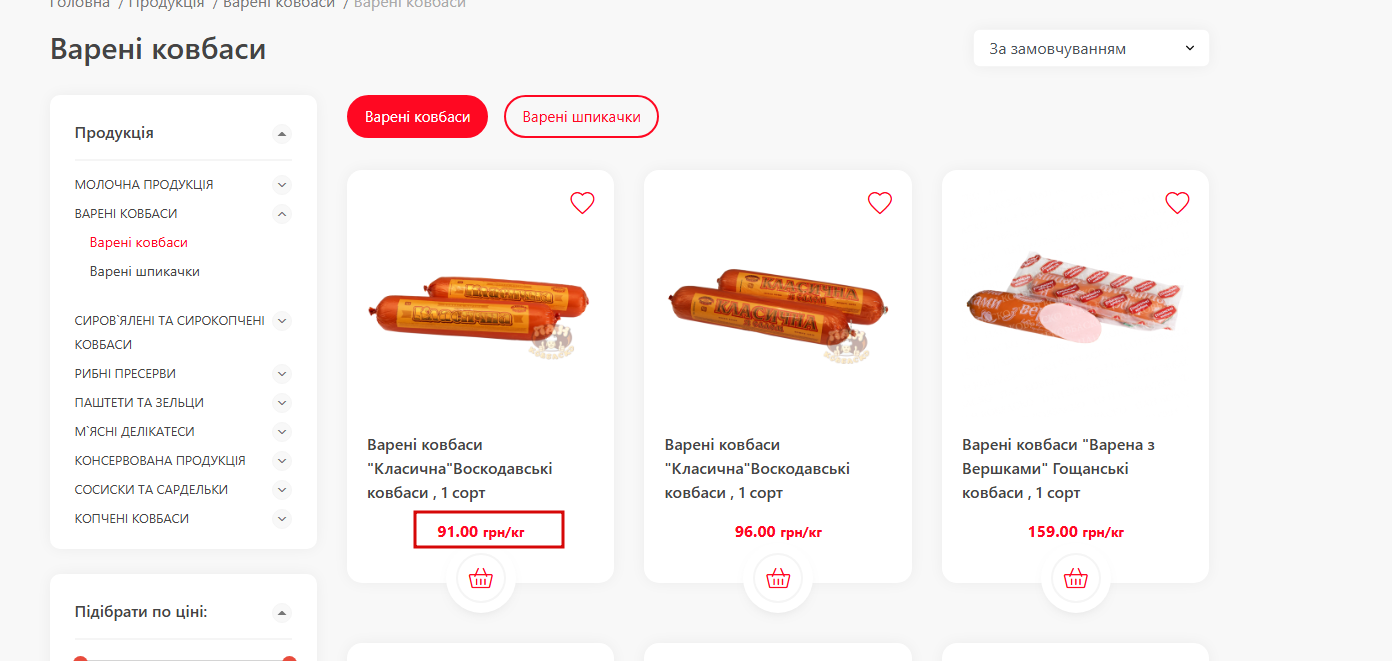
Task: Open "Варена з Вершками" product image
Action: pyautogui.click(x=1075, y=300)
